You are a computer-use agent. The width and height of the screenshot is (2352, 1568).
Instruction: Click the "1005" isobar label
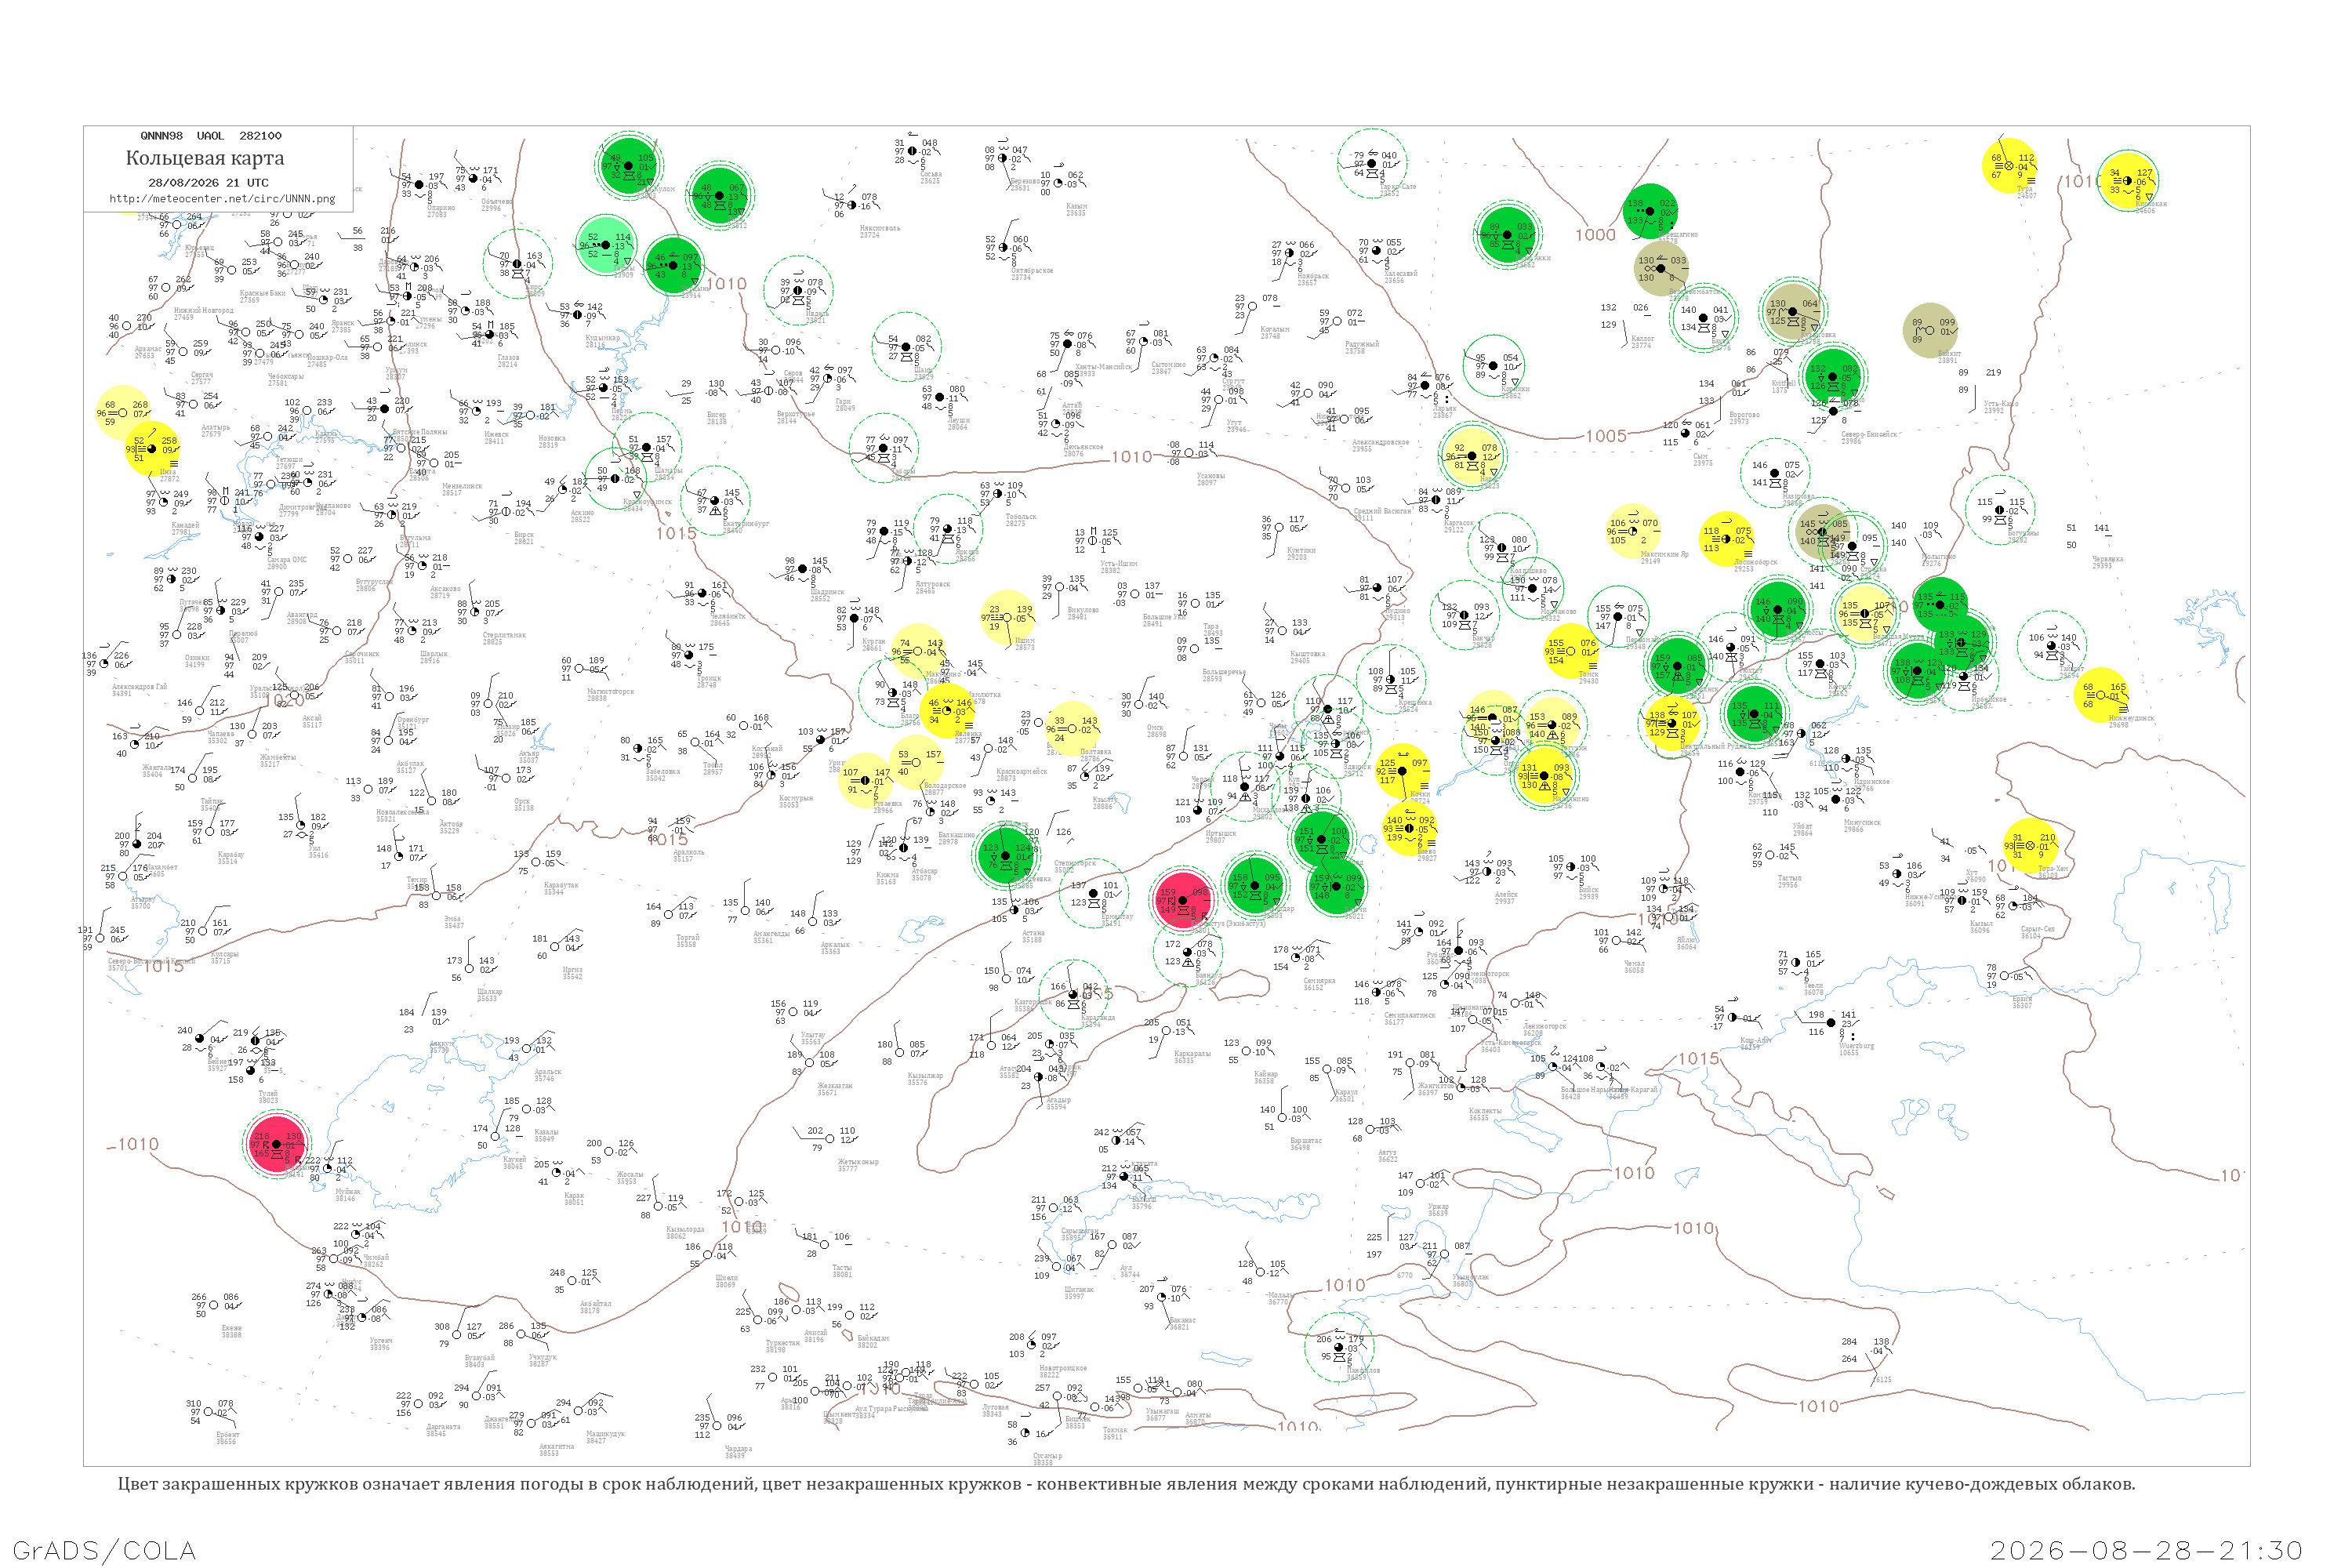(1606, 436)
